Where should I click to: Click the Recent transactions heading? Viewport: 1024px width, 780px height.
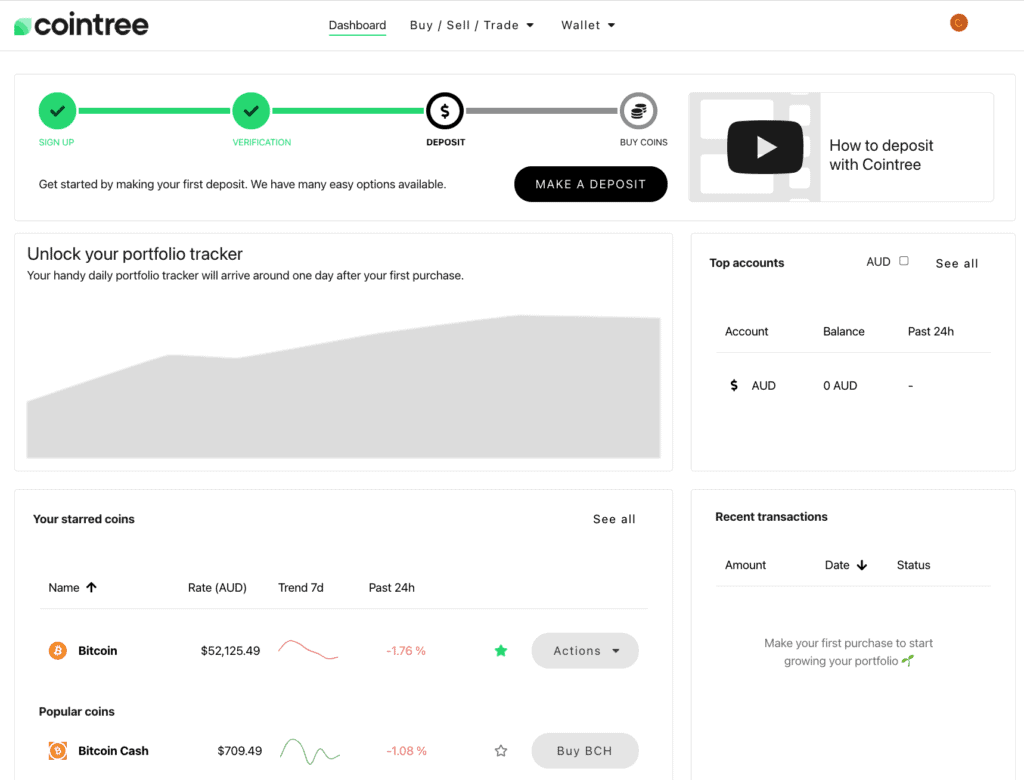(771, 517)
